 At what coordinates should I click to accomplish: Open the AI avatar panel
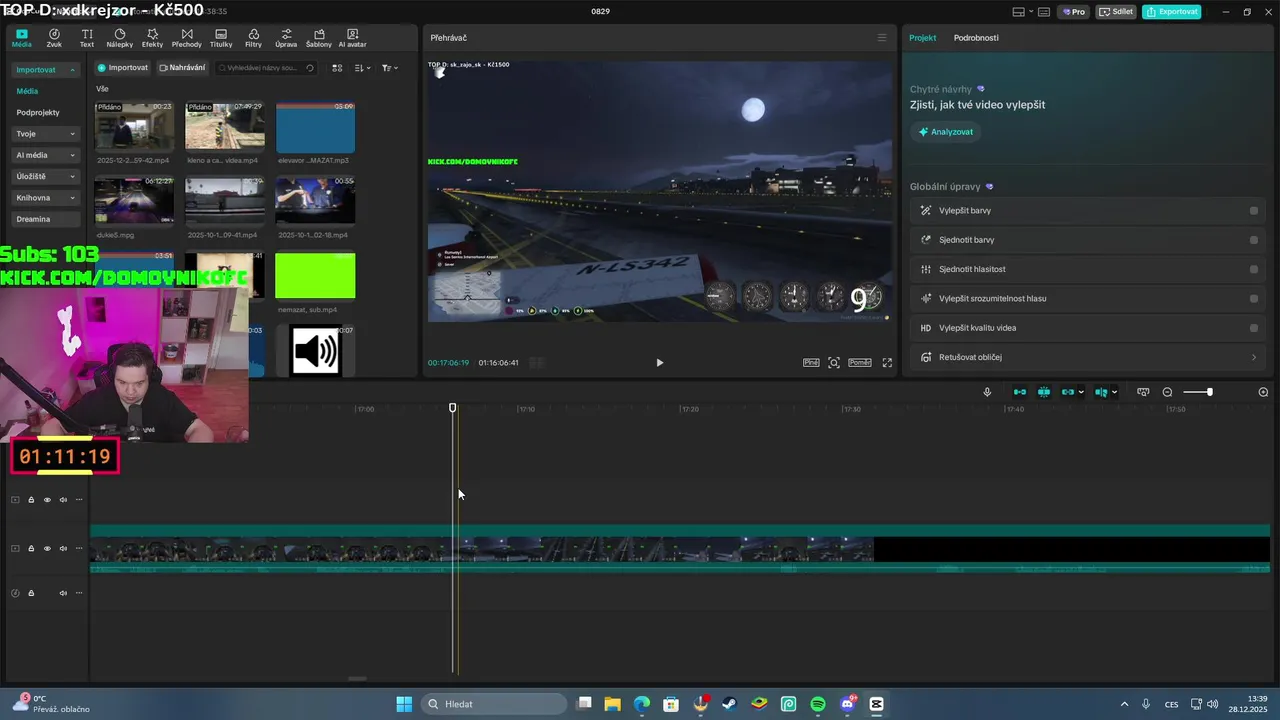coord(352,38)
